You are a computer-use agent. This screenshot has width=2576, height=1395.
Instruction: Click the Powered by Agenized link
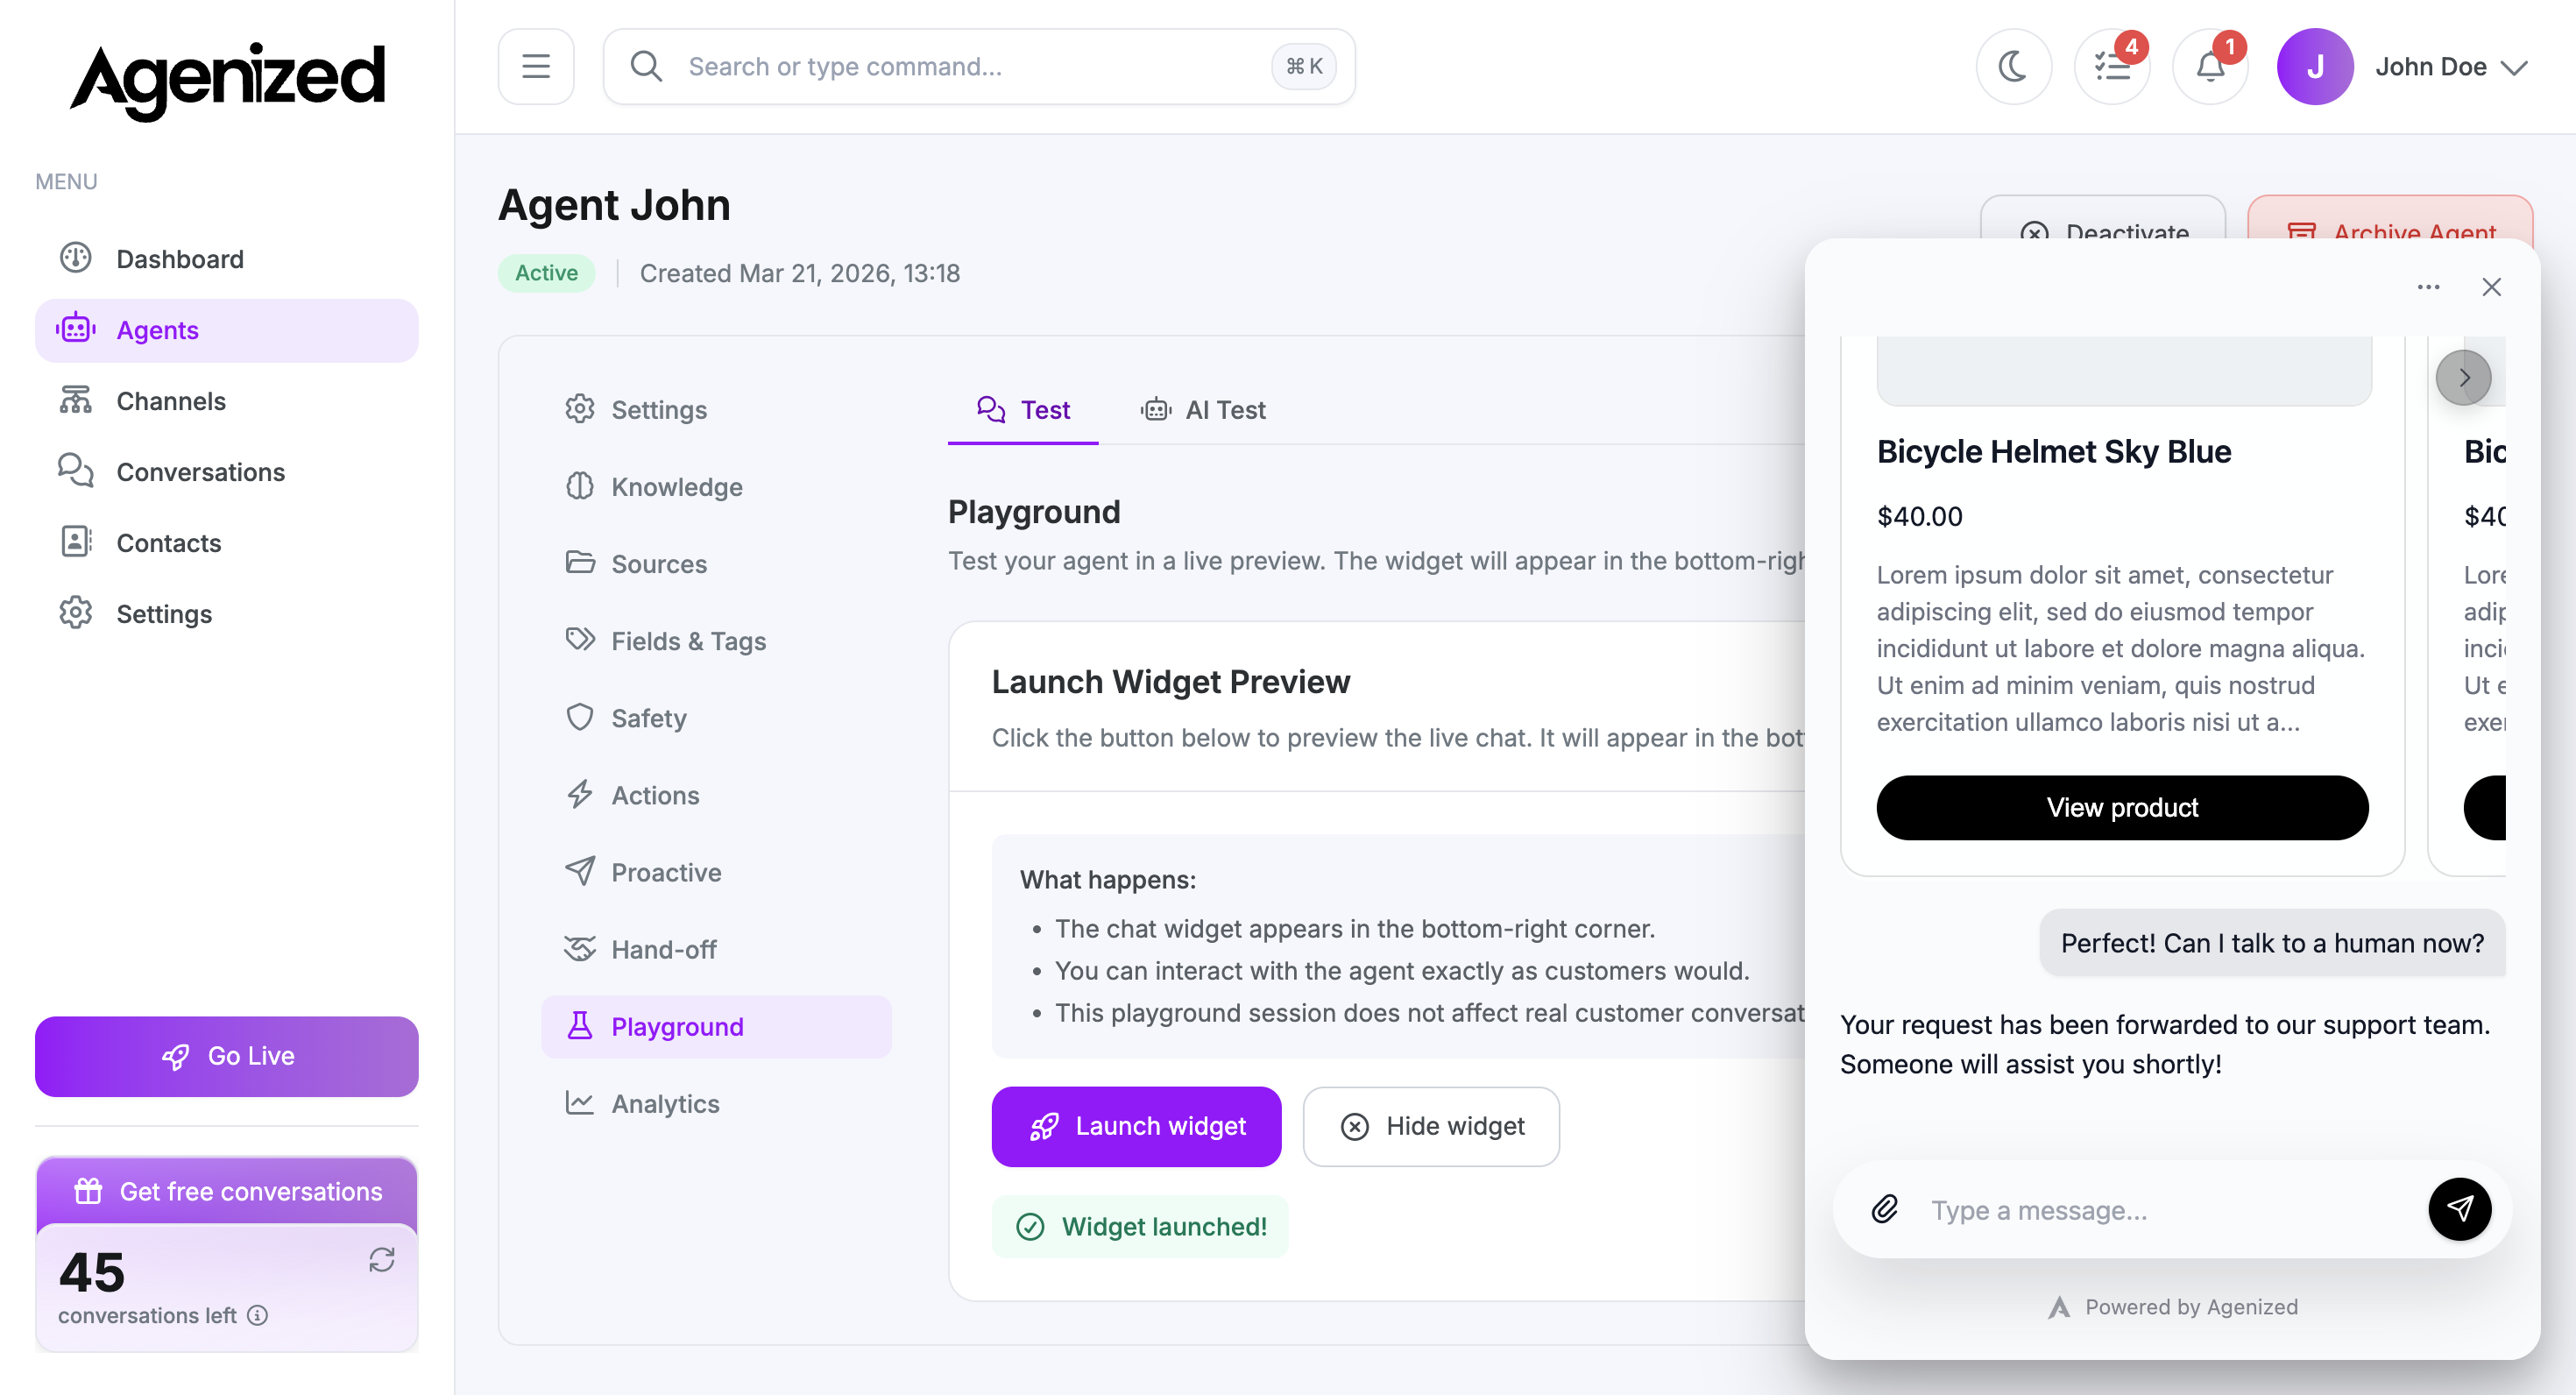tap(2172, 1306)
